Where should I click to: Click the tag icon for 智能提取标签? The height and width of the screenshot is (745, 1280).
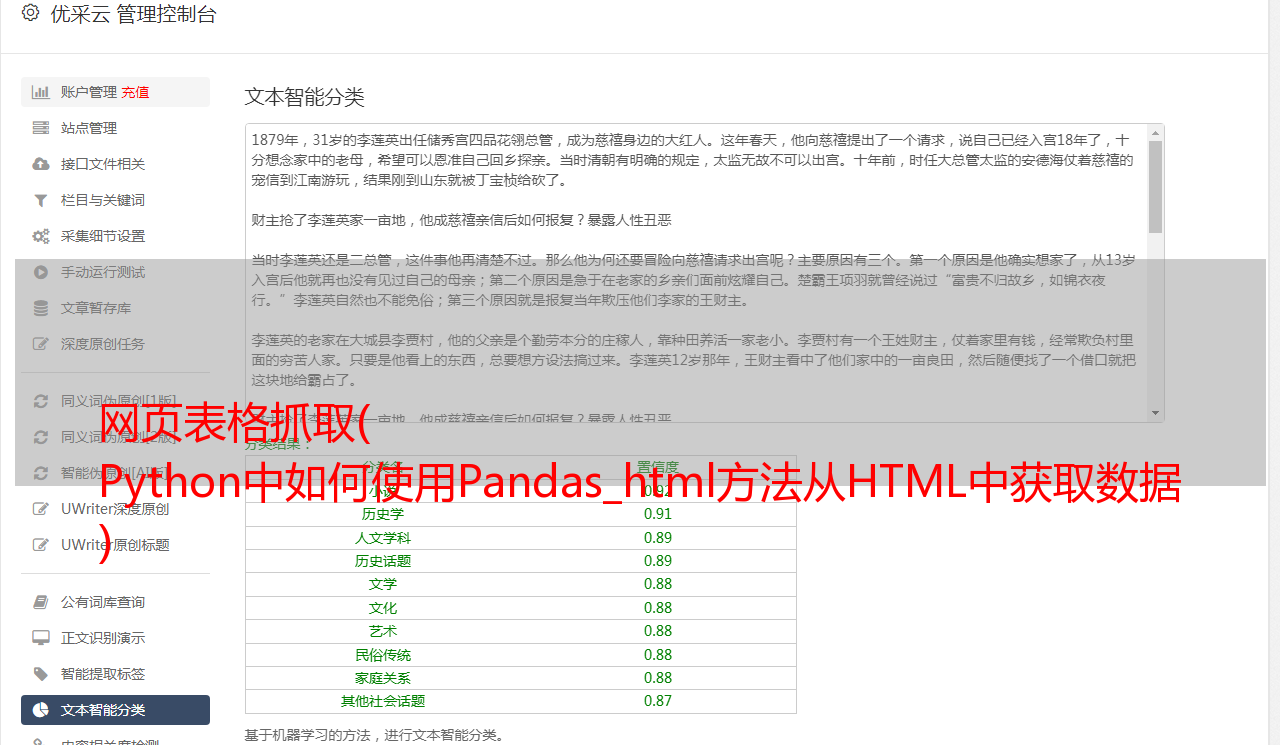(x=40, y=674)
